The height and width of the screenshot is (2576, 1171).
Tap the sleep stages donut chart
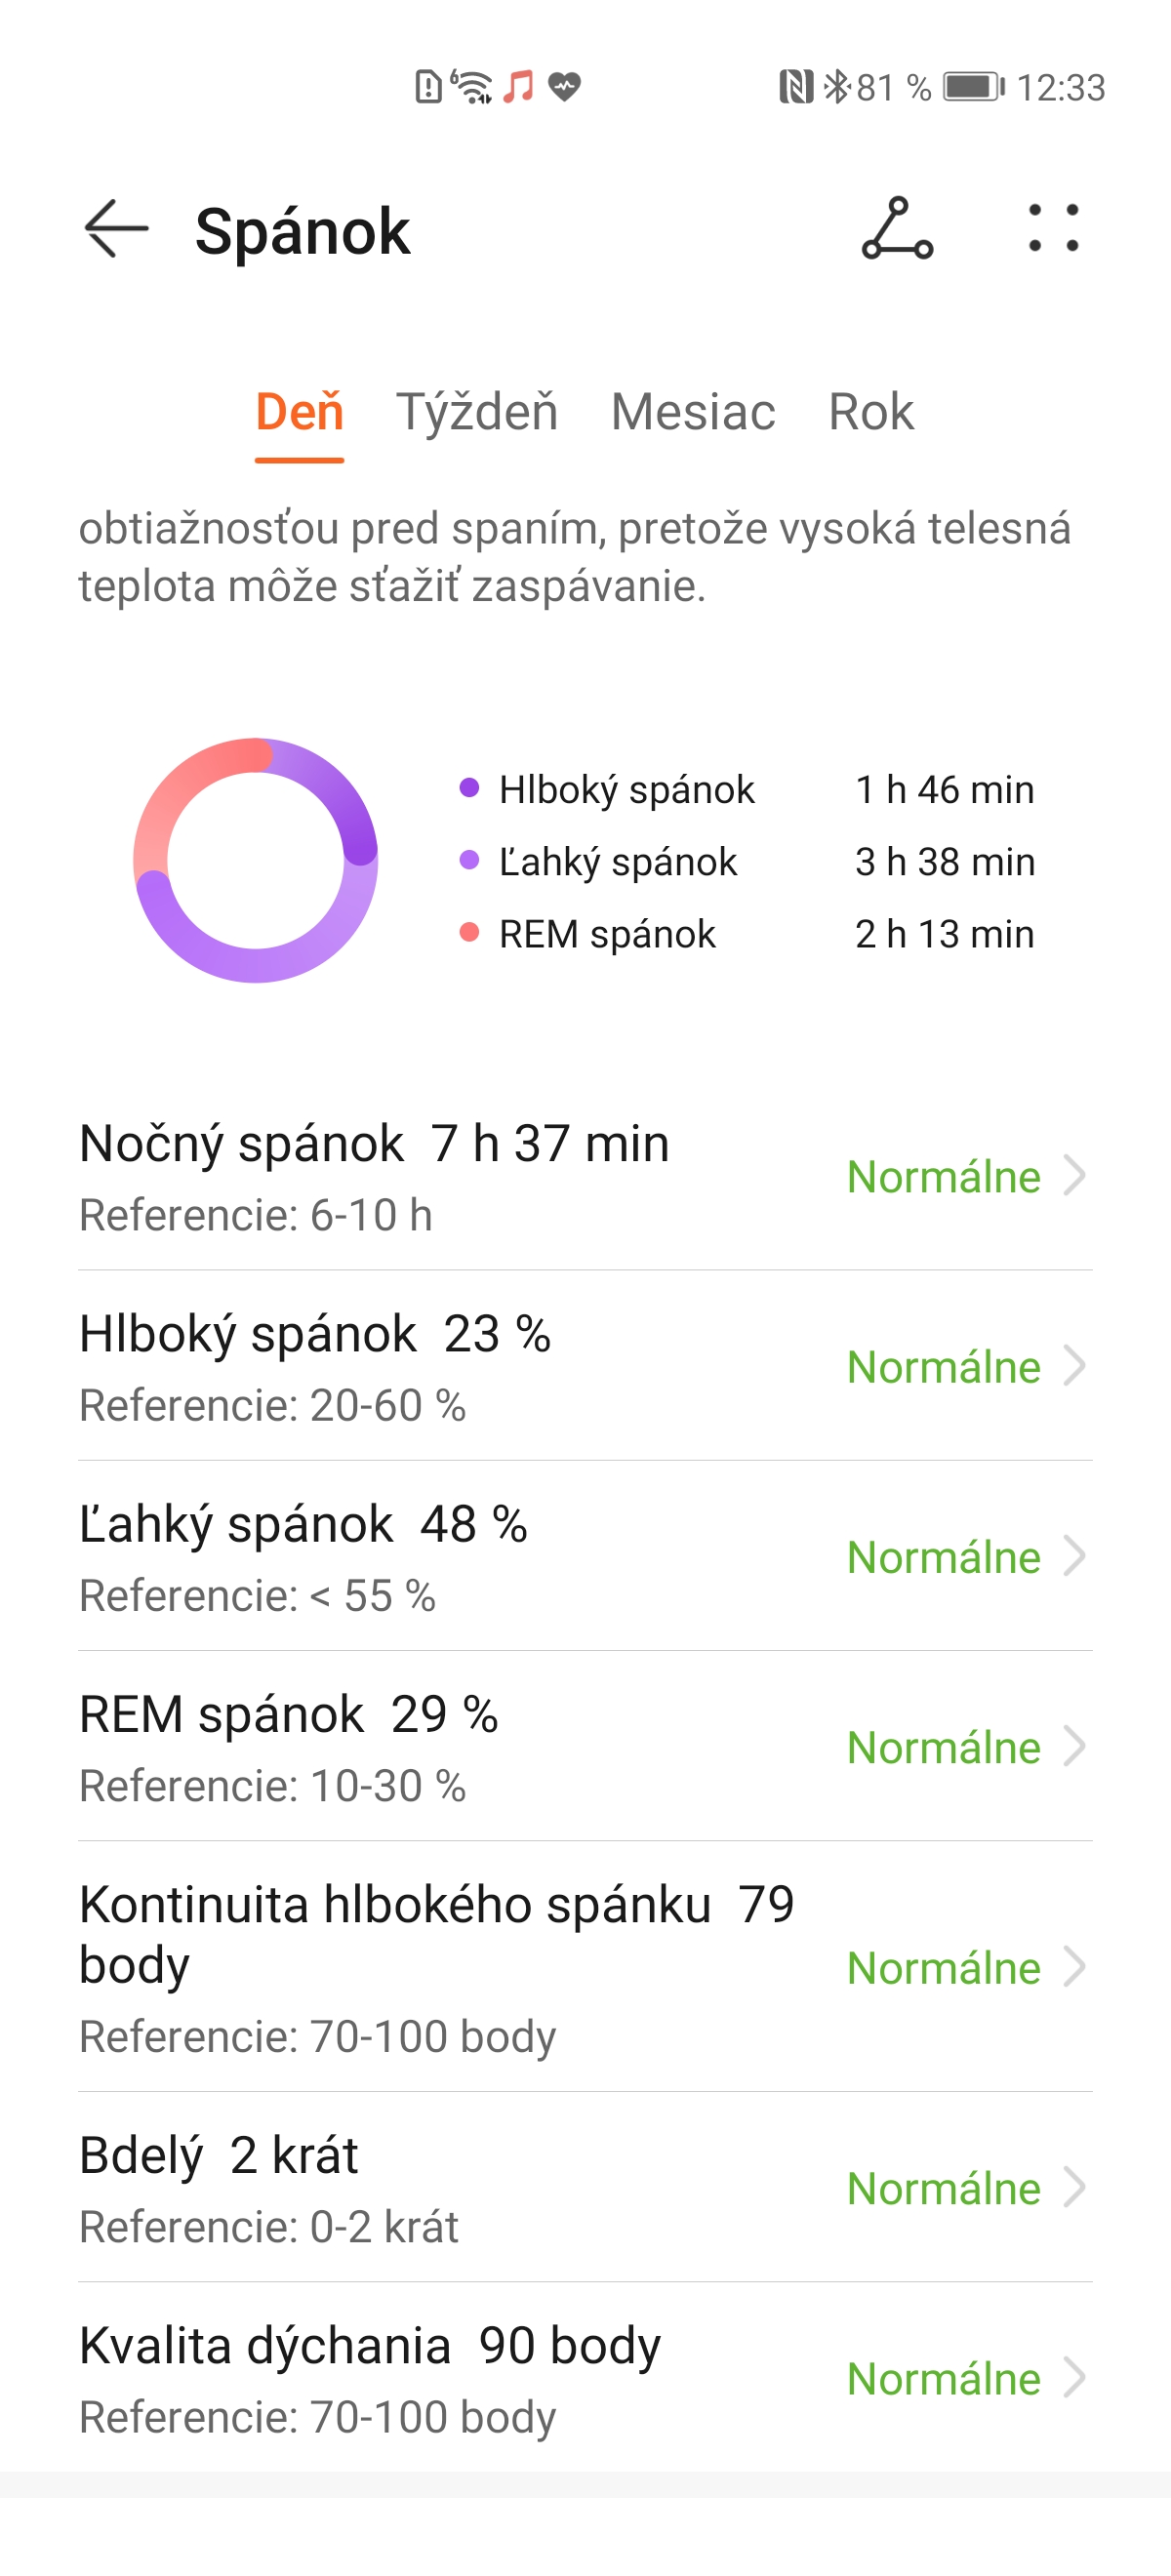[256, 860]
